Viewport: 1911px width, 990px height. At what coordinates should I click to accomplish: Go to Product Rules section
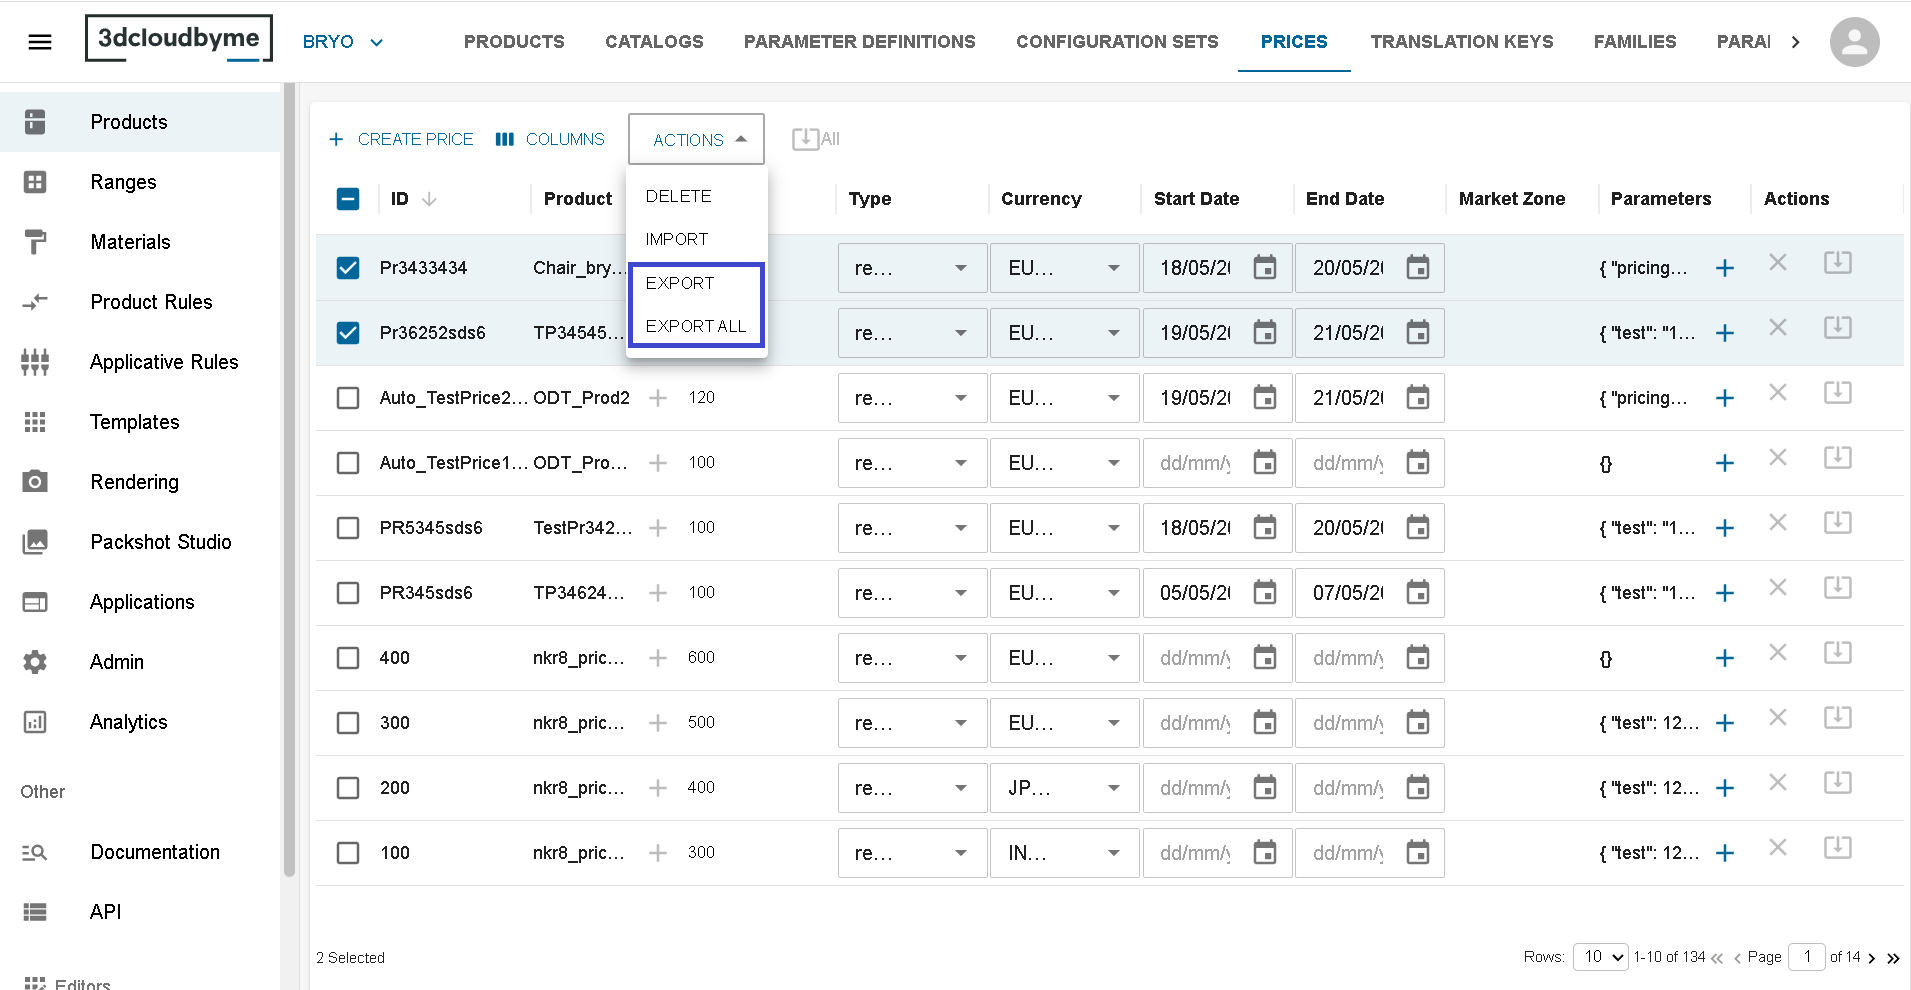coord(140,302)
